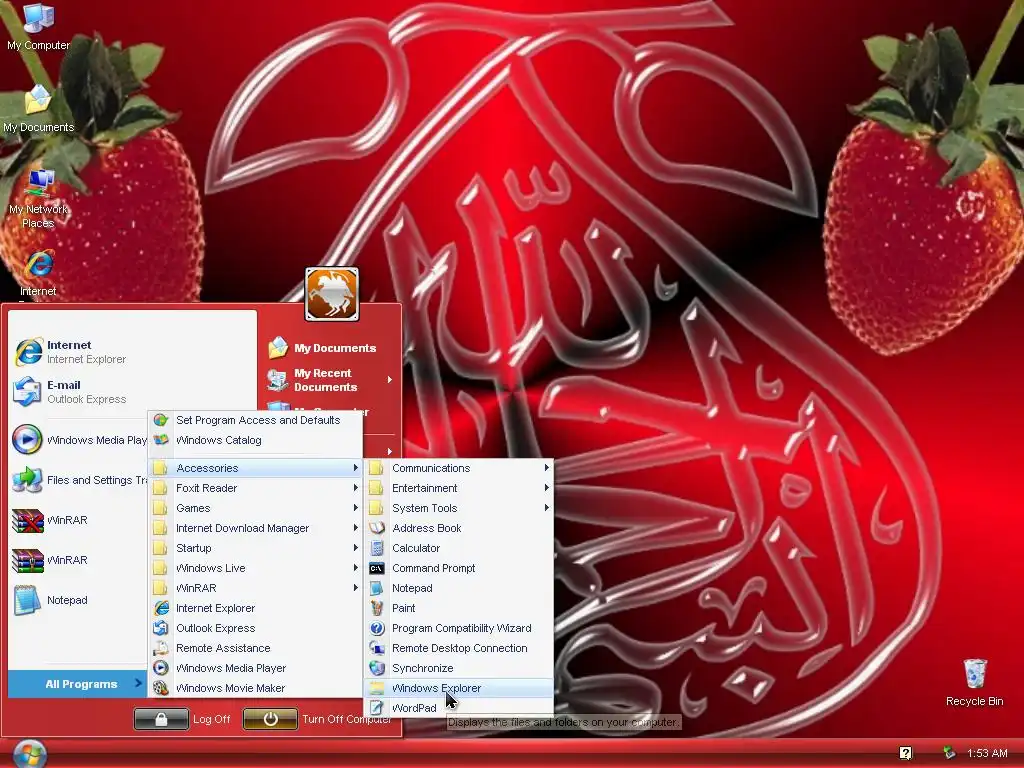Expand the Foxit Reader folder
Screen dimensions: 1024x768
click(x=255, y=488)
